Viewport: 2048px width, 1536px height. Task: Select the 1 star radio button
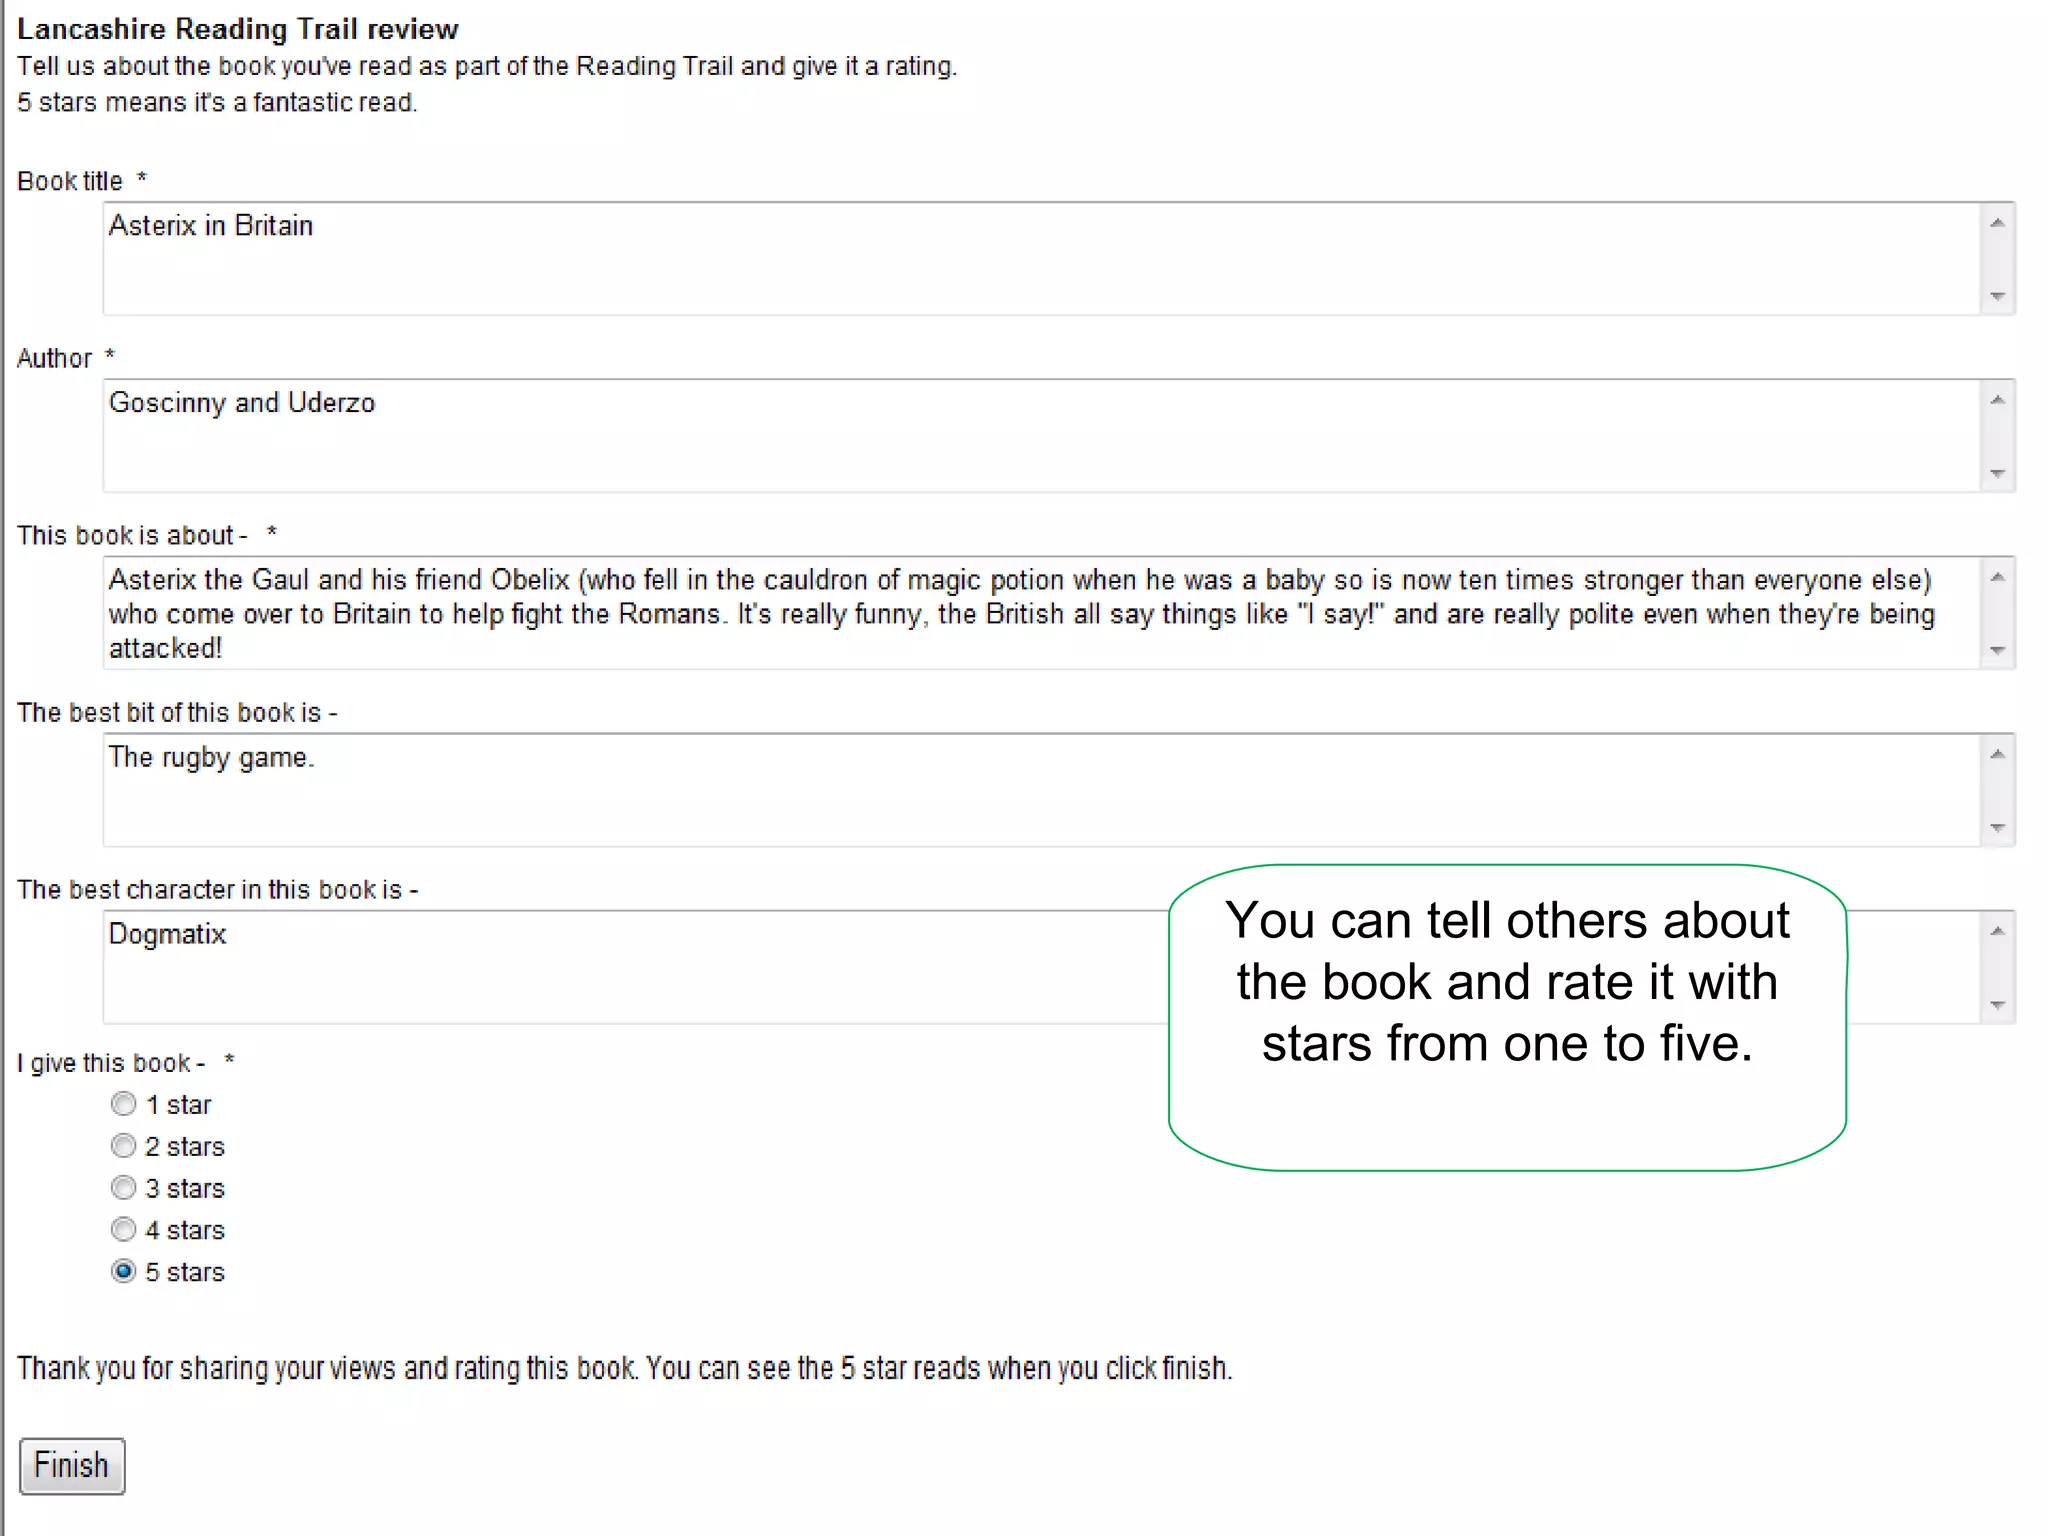click(x=123, y=1104)
